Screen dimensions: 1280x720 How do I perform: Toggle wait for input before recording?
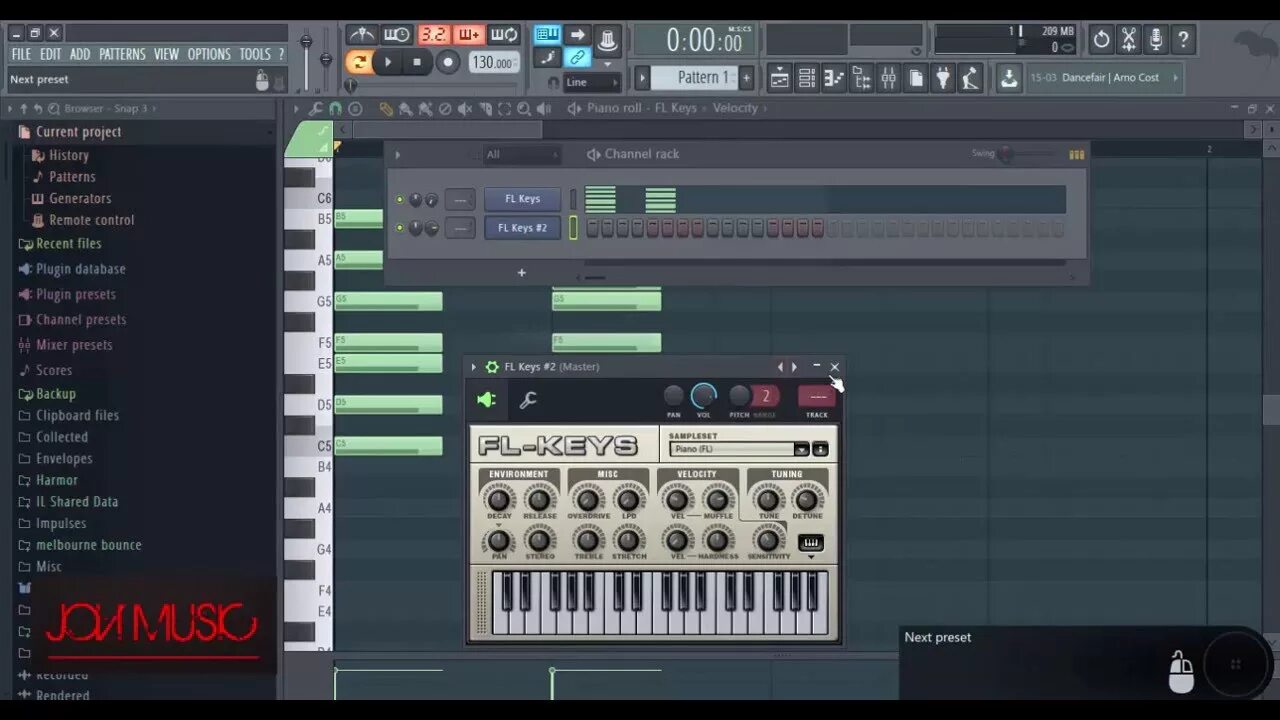[x=397, y=35]
